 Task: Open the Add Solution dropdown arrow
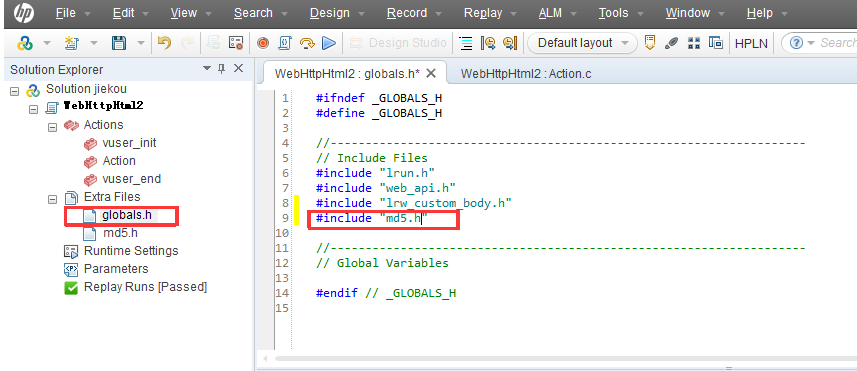[47, 43]
